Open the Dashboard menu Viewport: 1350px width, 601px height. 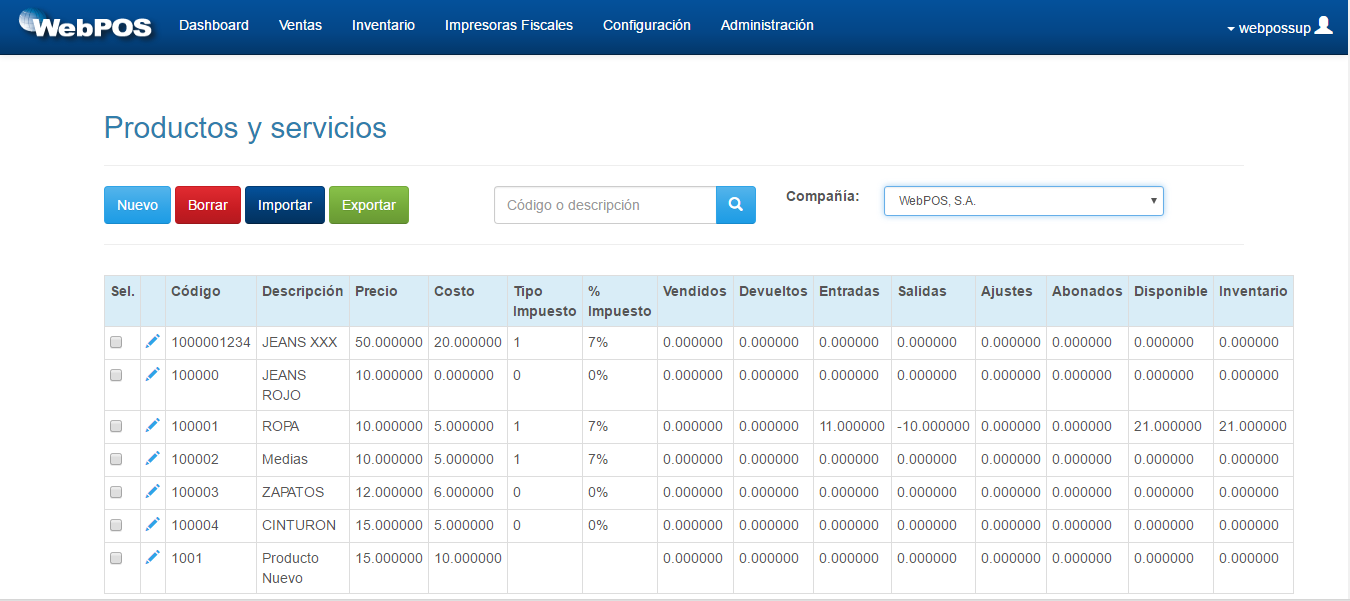[x=214, y=25]
